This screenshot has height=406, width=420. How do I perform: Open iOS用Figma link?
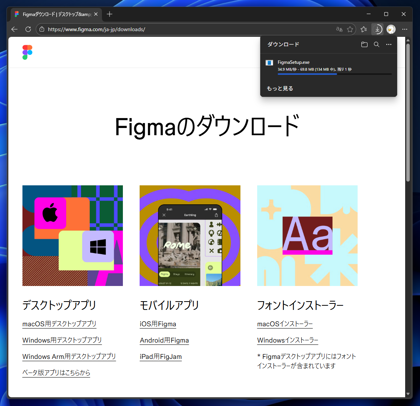pyautogui.click(x=158, y=324)
